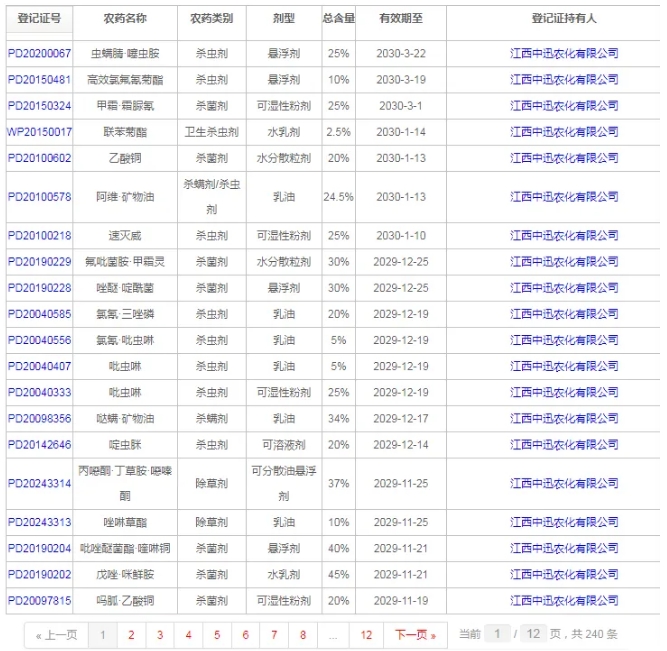Open registration WP20150017 link
The height and width of the screenshot is (651, 667).
40,132
